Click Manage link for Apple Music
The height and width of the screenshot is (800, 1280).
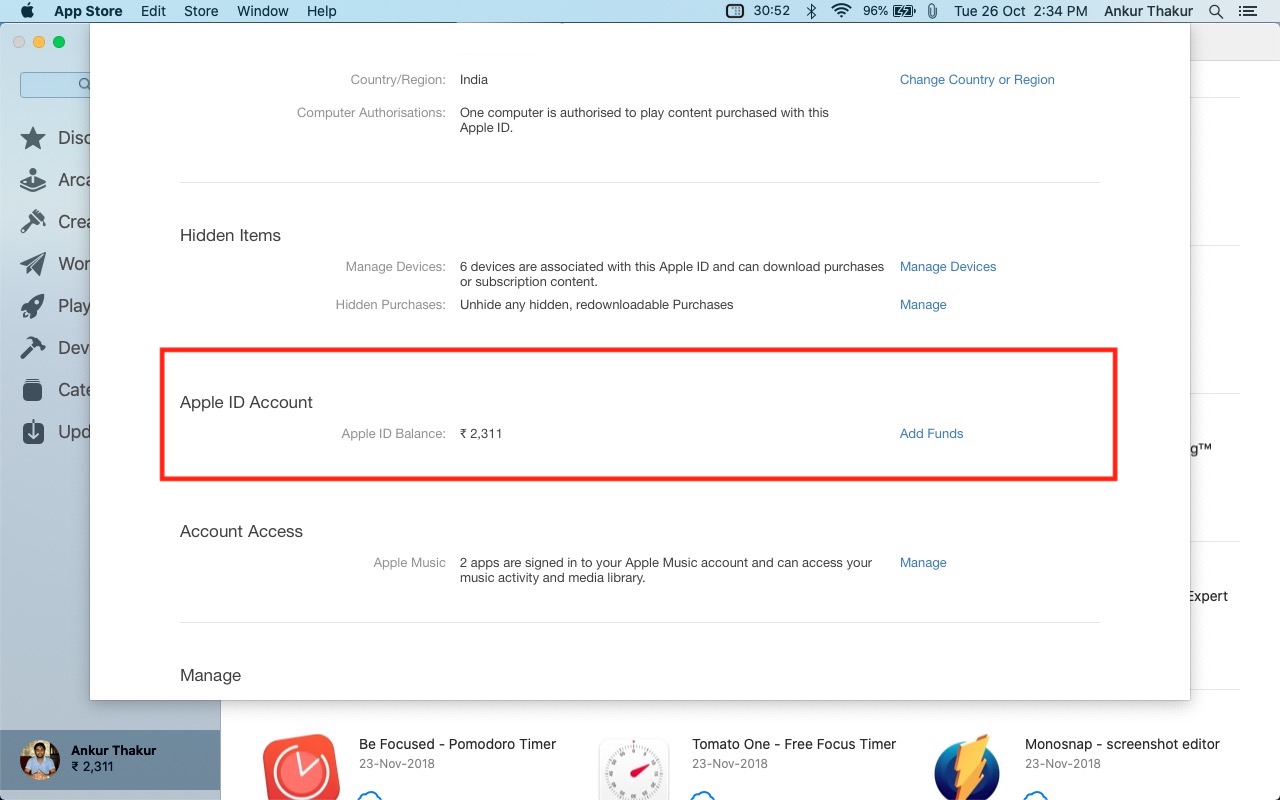pos(923,563)
